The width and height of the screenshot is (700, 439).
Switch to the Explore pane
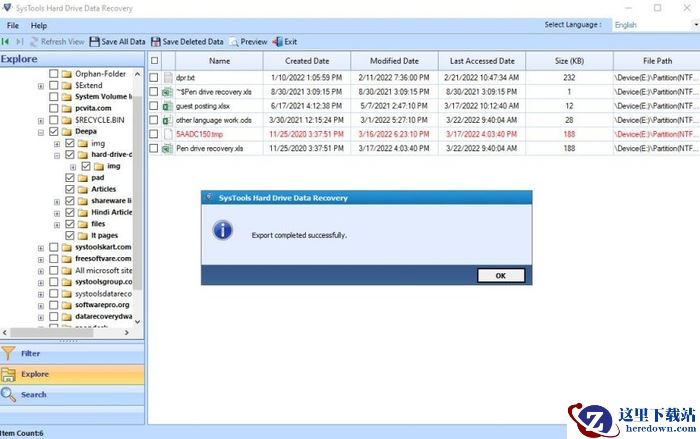pos(72,374)
